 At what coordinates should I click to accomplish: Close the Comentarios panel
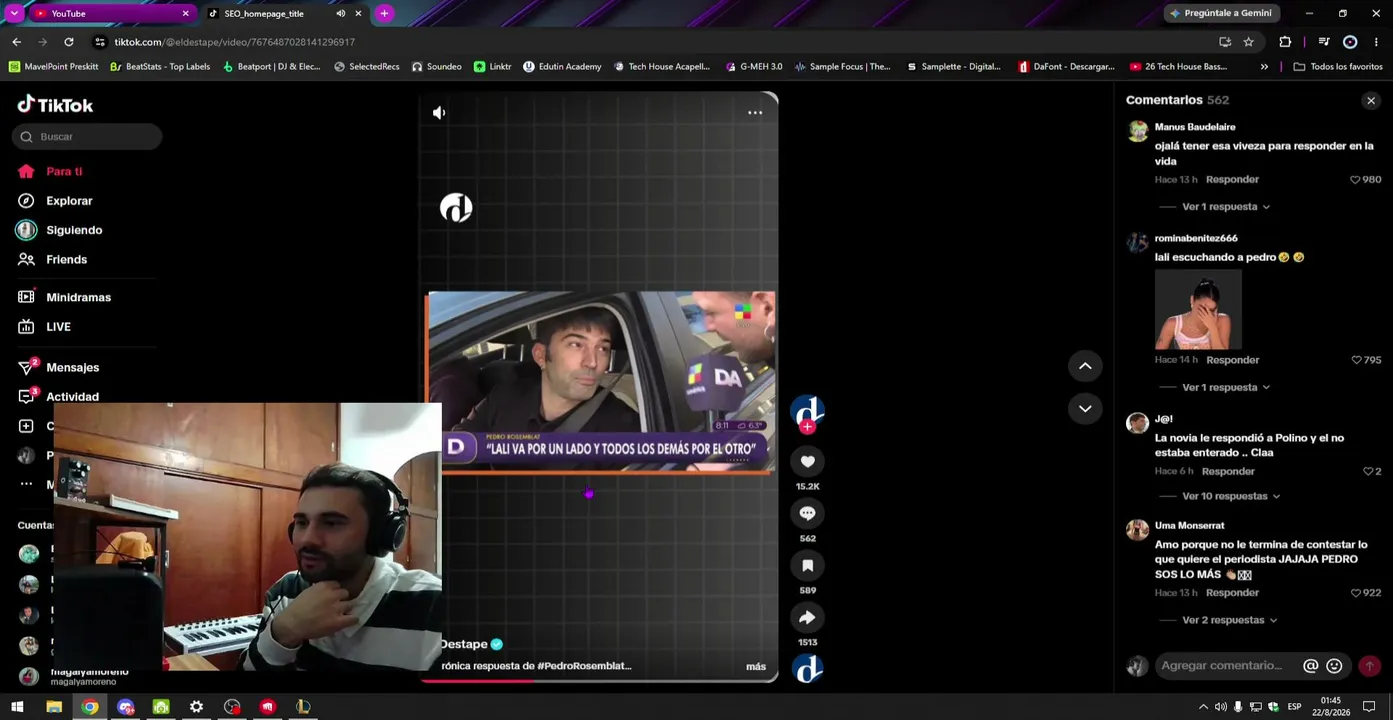tap(1371, 100)
